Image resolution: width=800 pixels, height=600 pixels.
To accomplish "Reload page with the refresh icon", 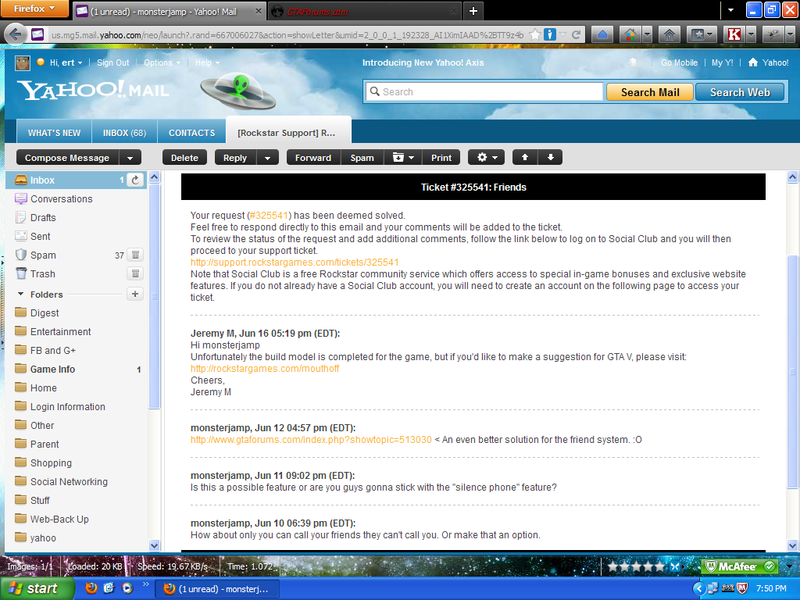I will tap(576, 35).
